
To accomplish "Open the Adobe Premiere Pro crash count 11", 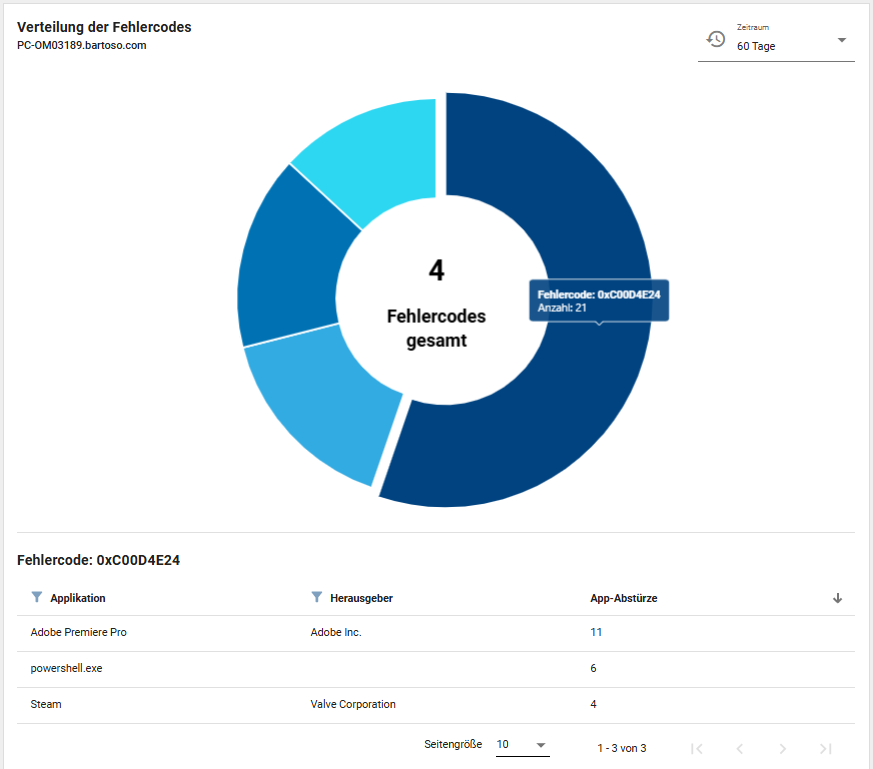I will [596, 632].
